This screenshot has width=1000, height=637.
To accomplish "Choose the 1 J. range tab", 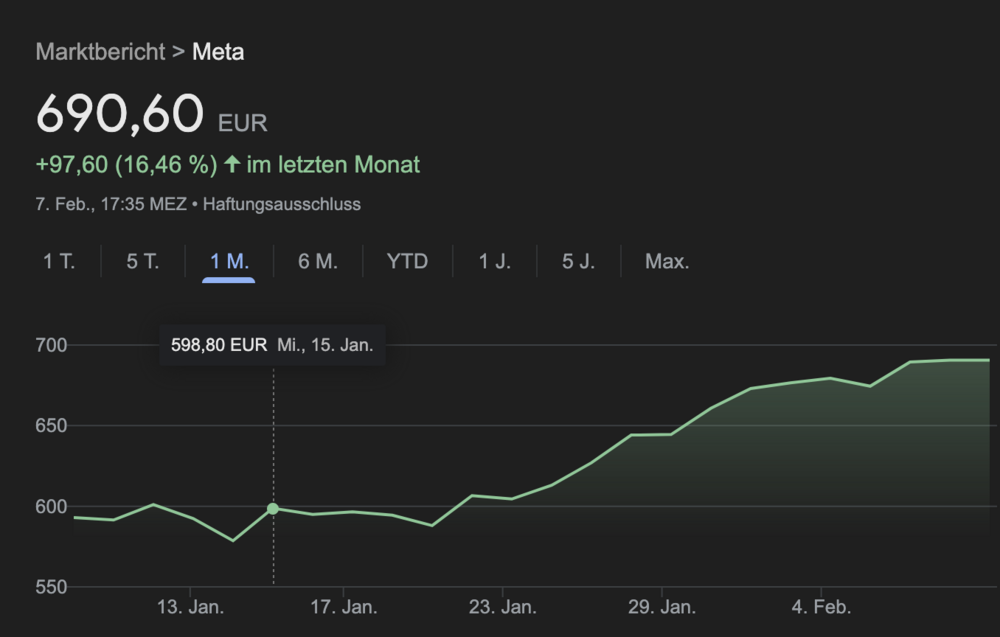I will click(x=494, y=262).
